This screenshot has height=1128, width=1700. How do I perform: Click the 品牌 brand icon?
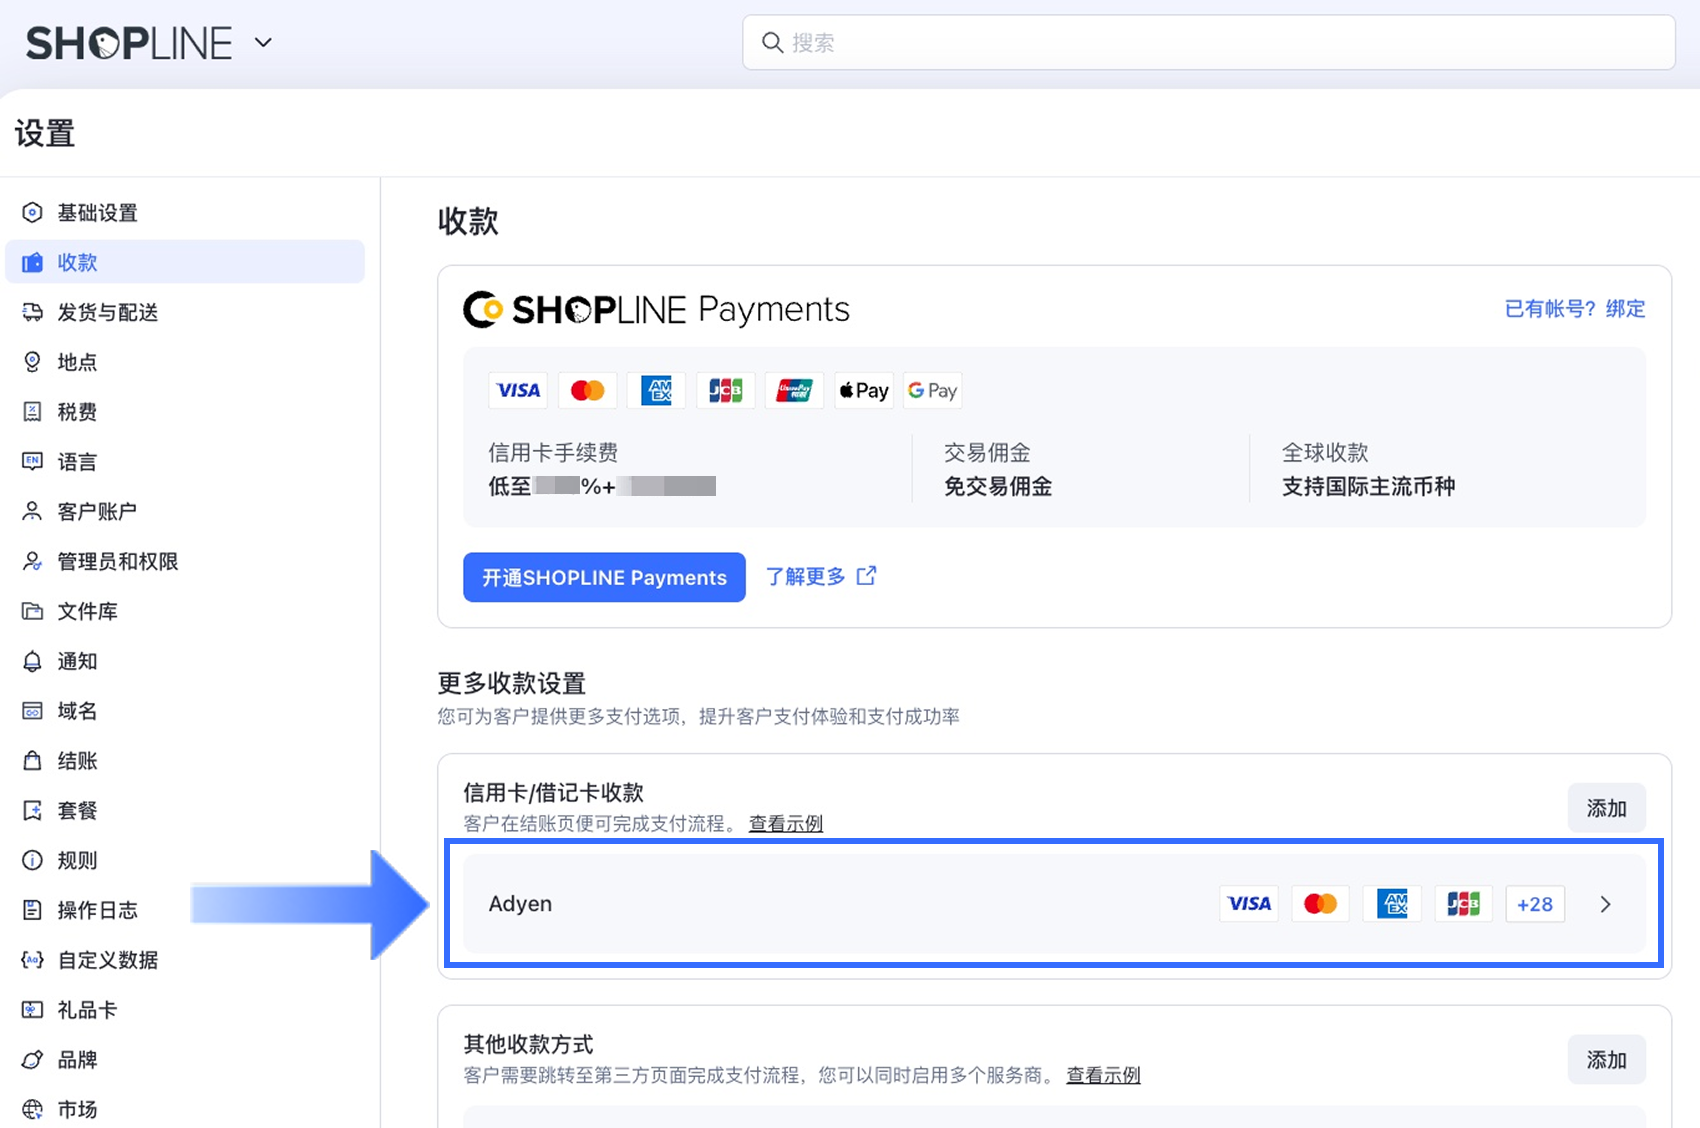point(32,1060)
